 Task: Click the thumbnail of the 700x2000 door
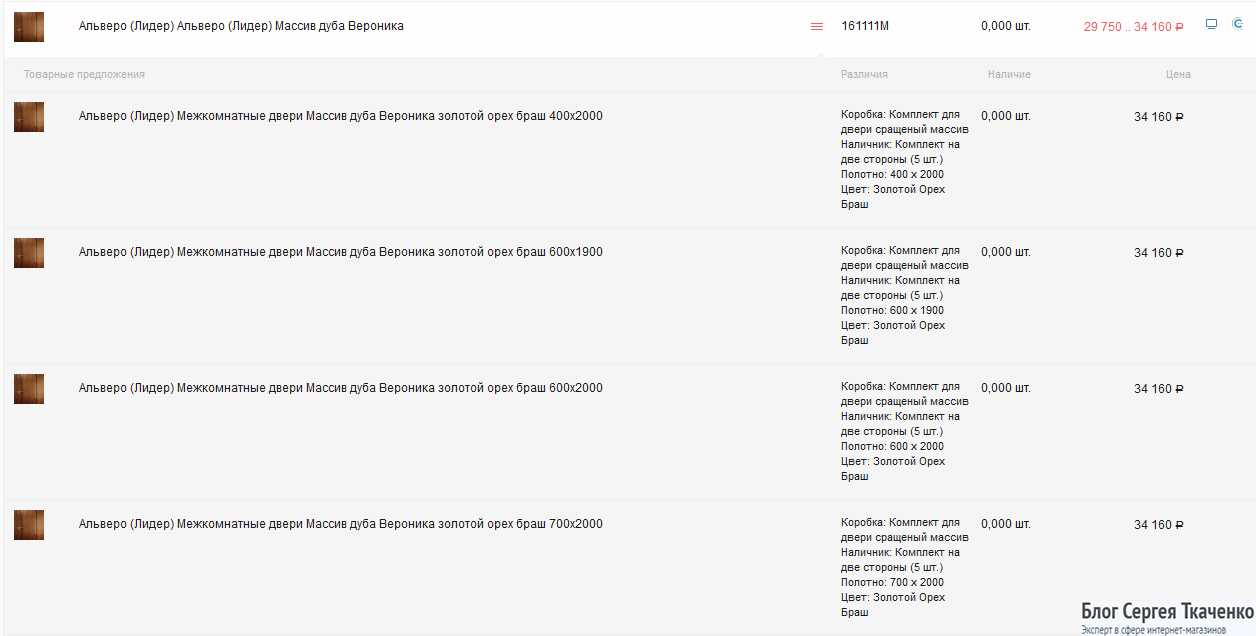[x=29, y=525]
